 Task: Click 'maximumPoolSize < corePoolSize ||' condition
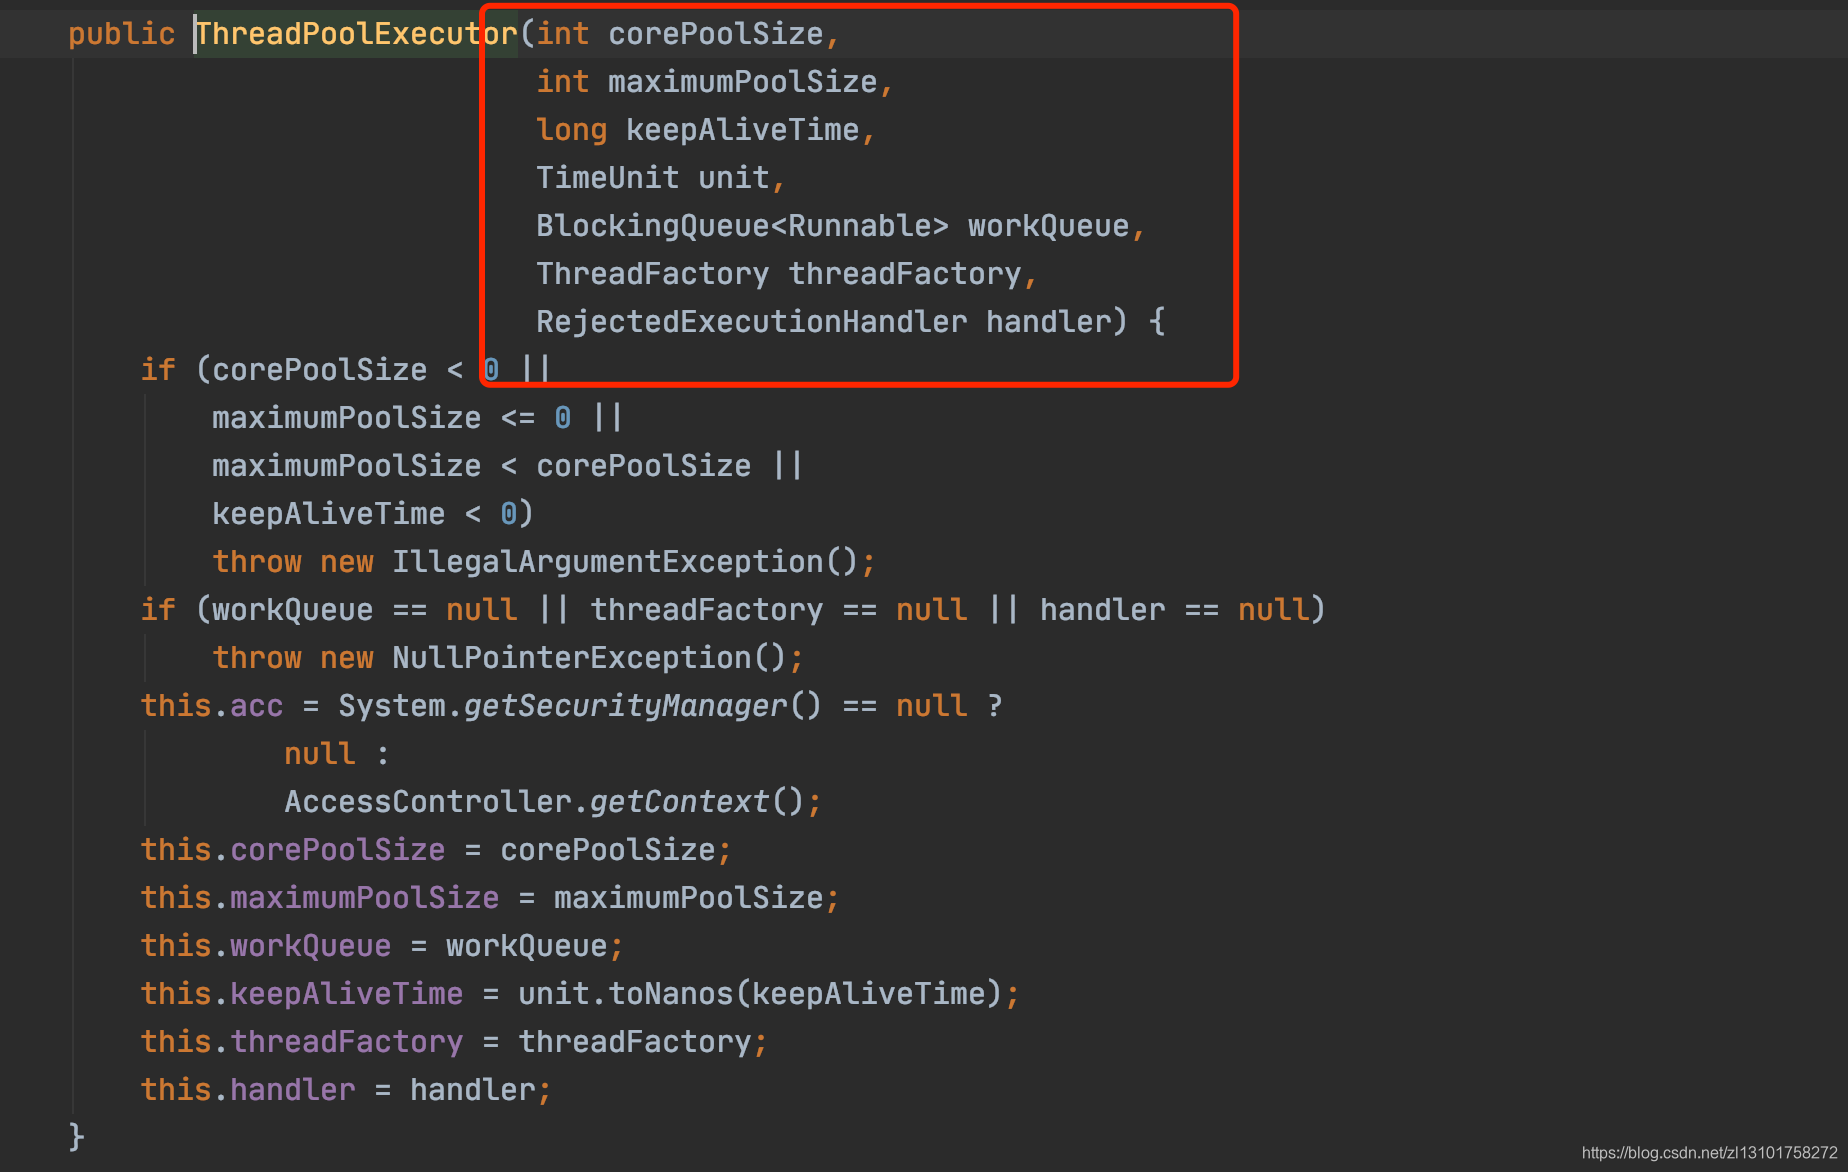point(507,466)
